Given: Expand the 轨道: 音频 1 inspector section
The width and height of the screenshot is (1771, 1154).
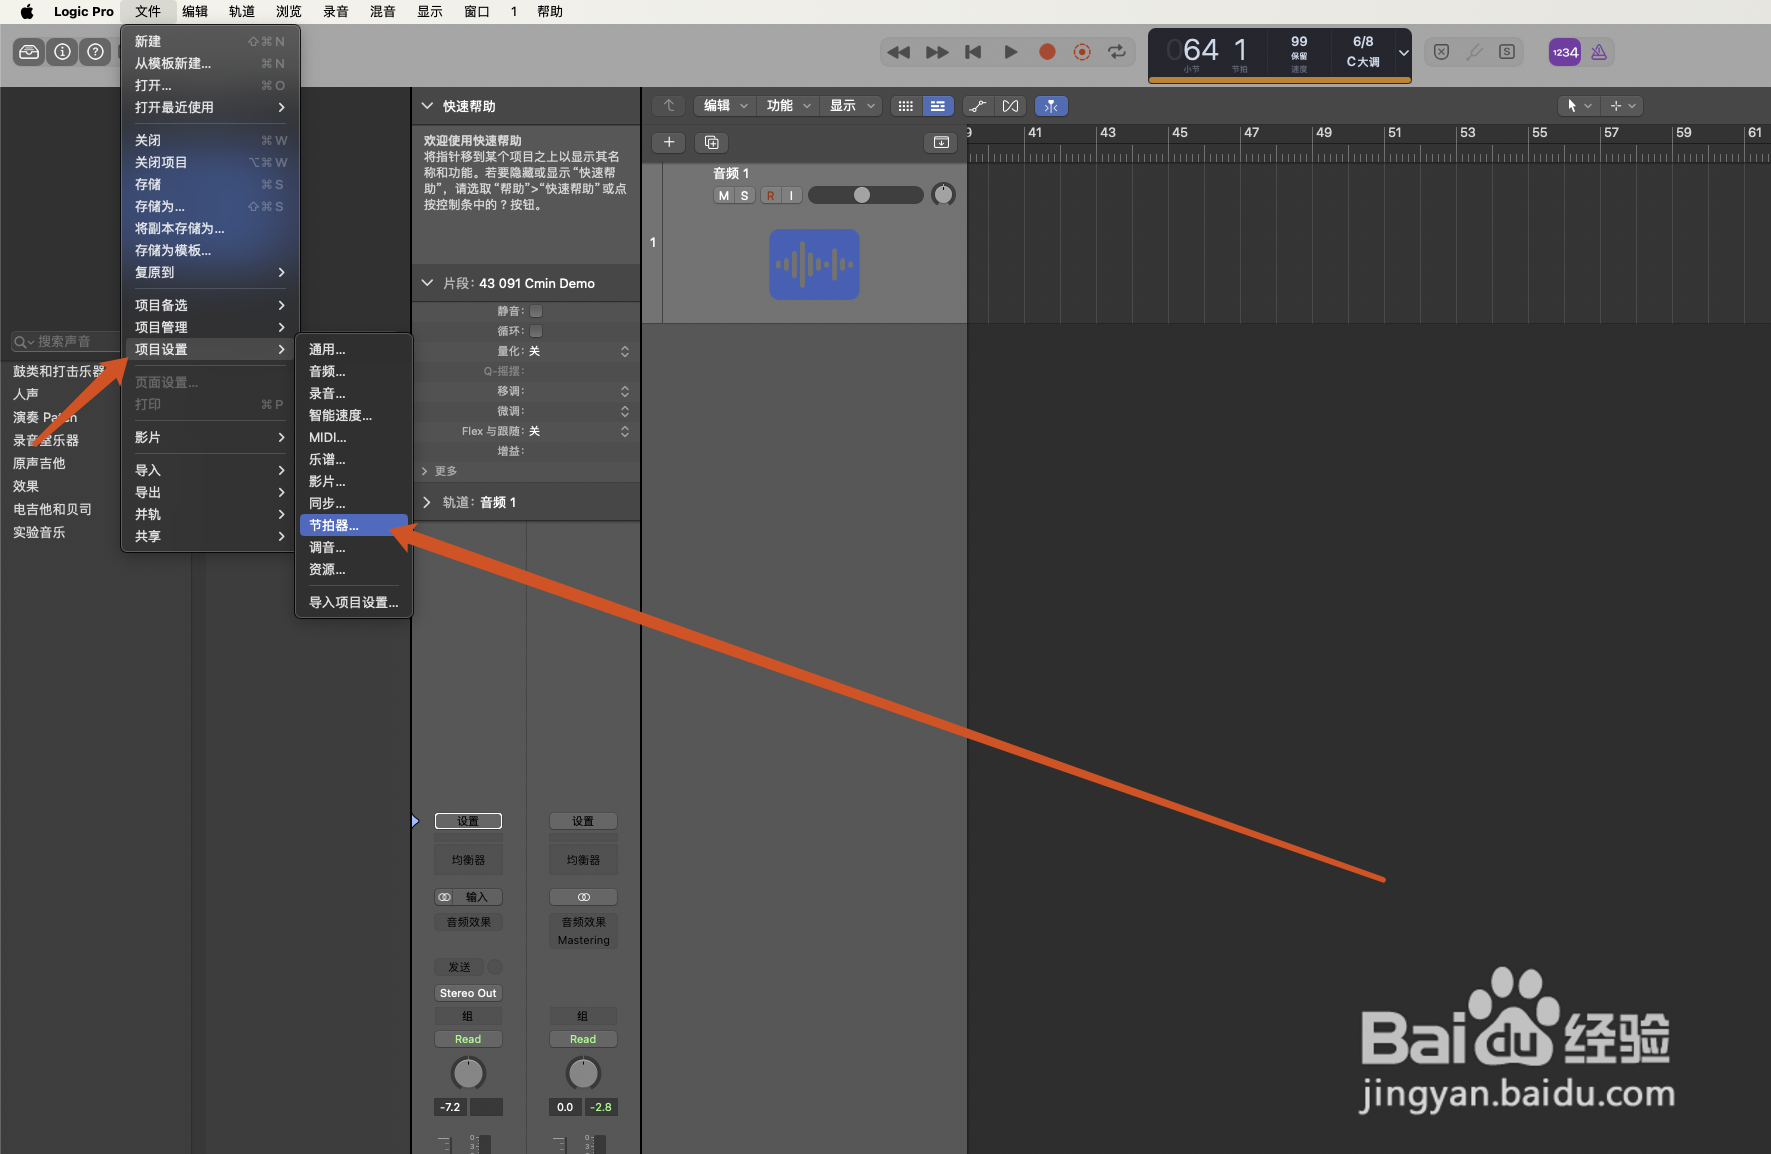Looking at the screenshot, I should point(427,502).
